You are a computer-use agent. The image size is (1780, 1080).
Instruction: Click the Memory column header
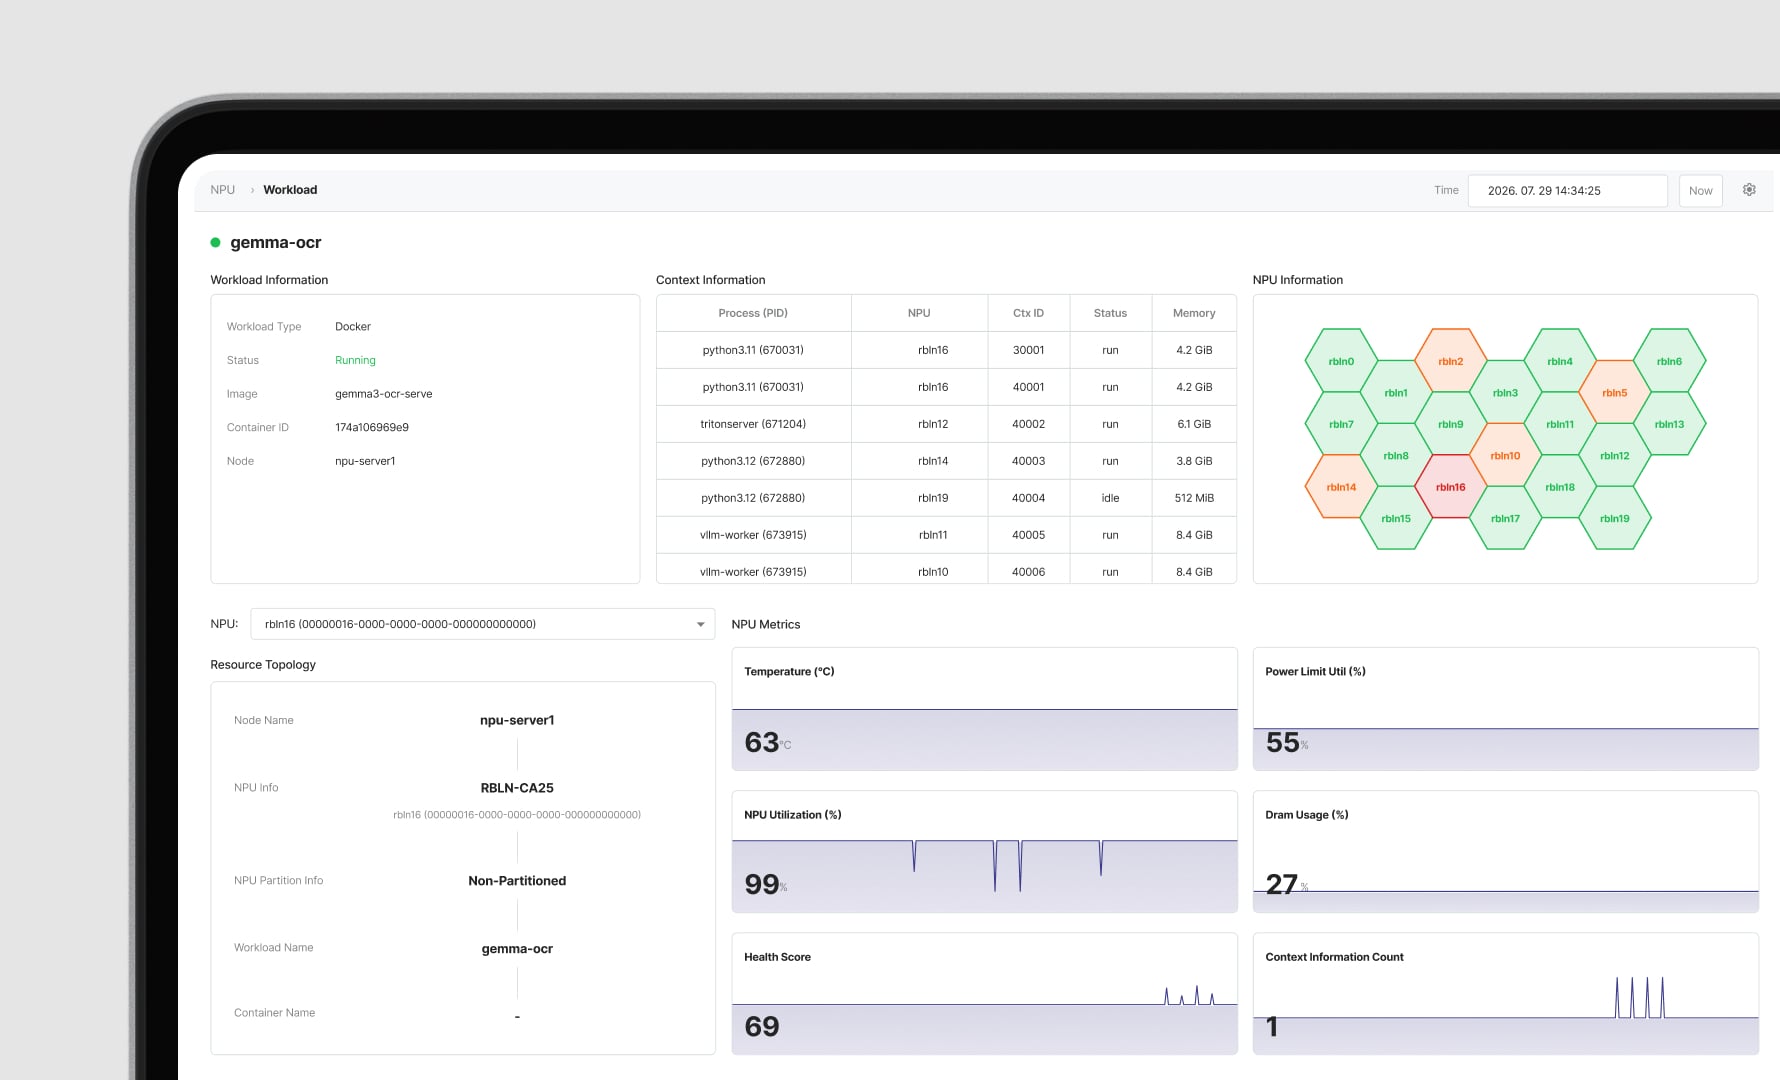pos(1194,313)
